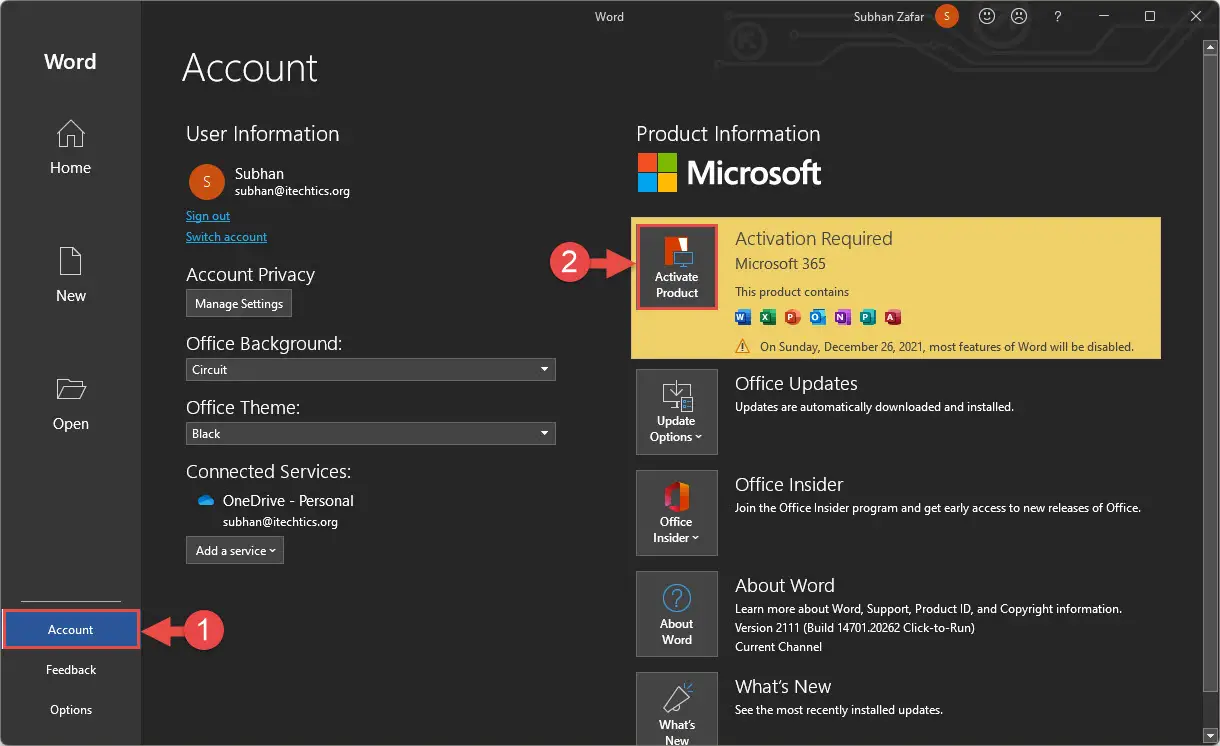
Task: Click the Subhan user avatar under User Information
Action: (x=207, y=181)
